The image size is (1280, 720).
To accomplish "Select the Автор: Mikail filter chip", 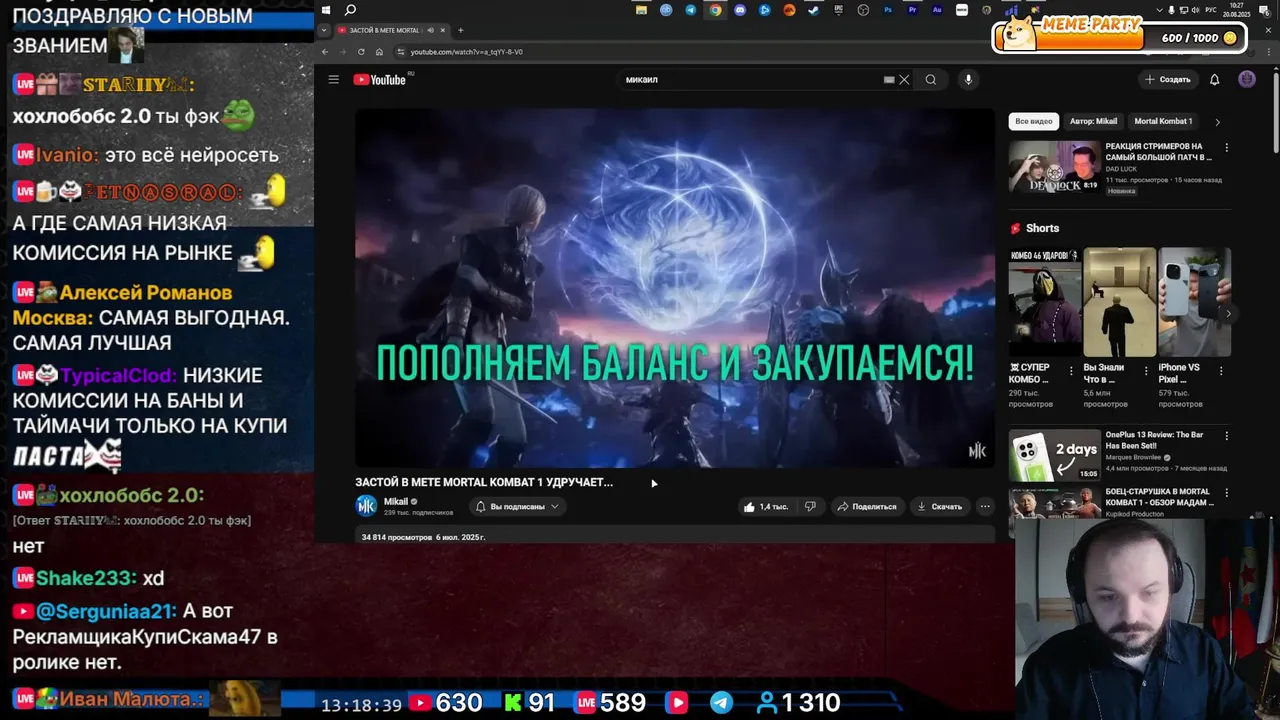I will click(x=1093, y=121).
